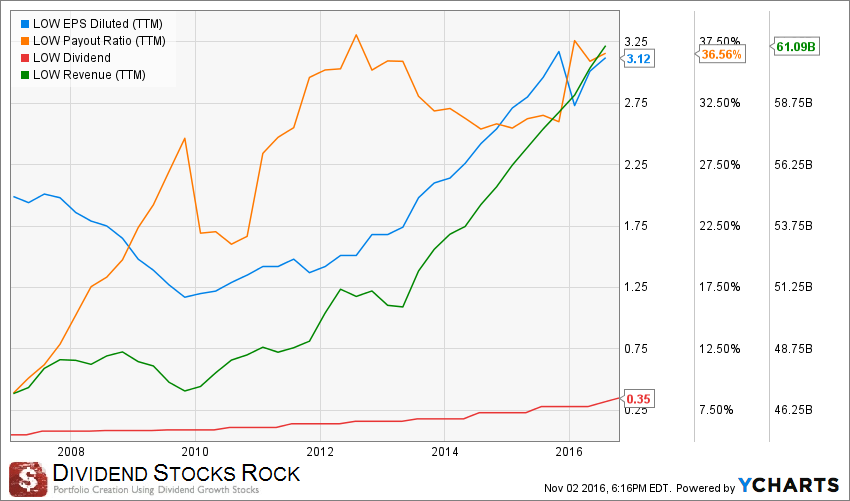Click the 32.50% payout axis tick
The height and width of the screenshot is (501, 850).
pos(720,103)
